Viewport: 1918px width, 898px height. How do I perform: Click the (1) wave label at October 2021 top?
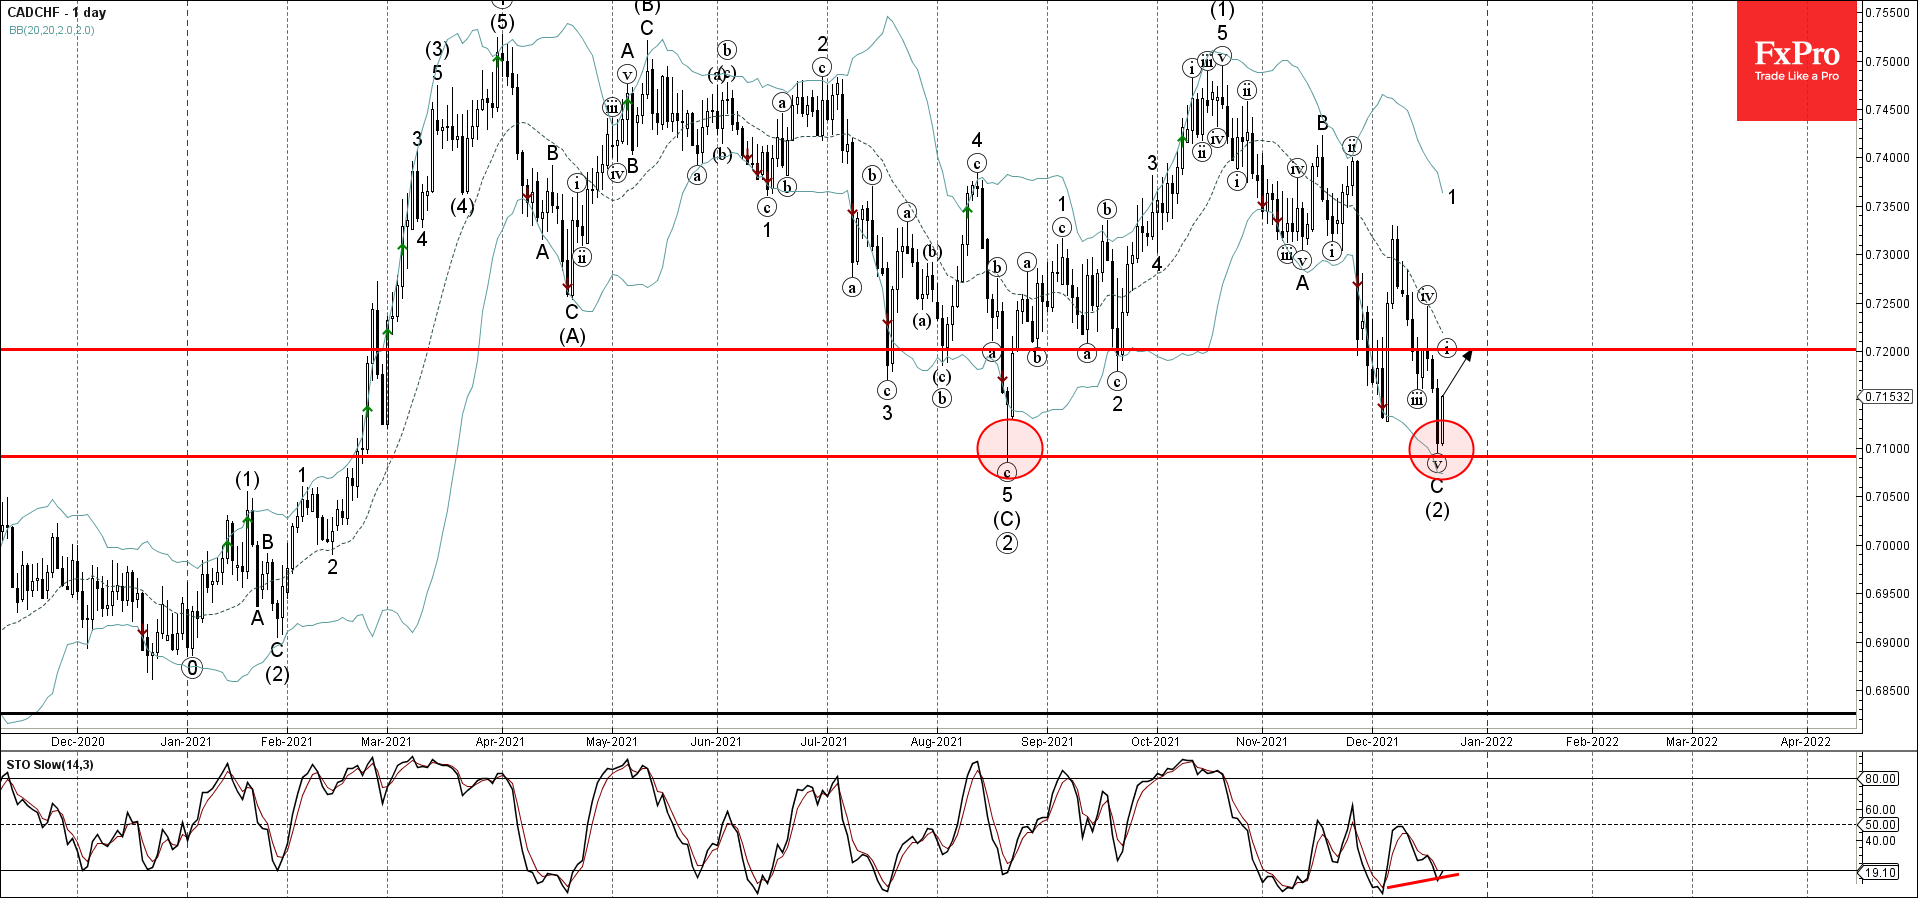click(x=1222, y=10)
